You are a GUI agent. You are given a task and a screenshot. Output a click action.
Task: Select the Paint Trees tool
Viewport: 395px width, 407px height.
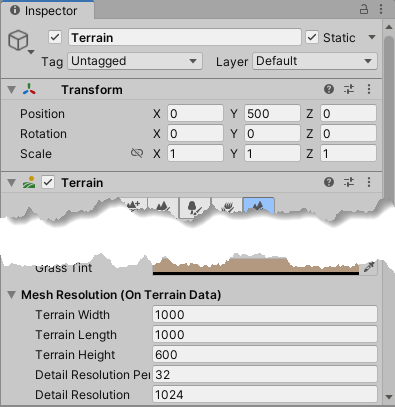(195, 208)
